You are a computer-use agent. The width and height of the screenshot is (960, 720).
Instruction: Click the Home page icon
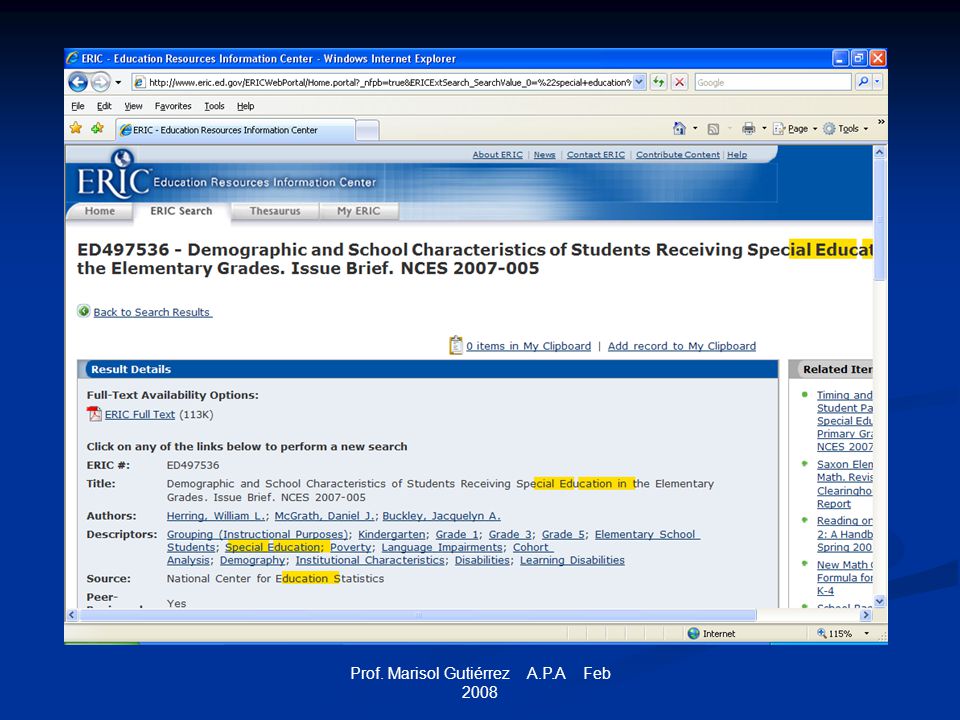click(x=679, y=129)
